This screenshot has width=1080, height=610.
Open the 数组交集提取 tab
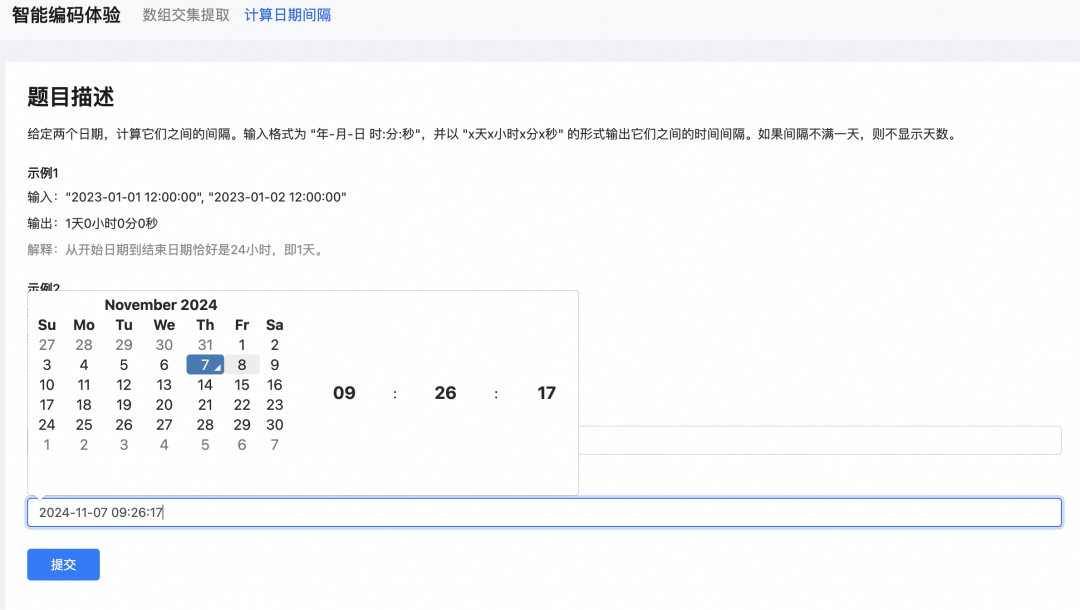[x=186, y=15]
